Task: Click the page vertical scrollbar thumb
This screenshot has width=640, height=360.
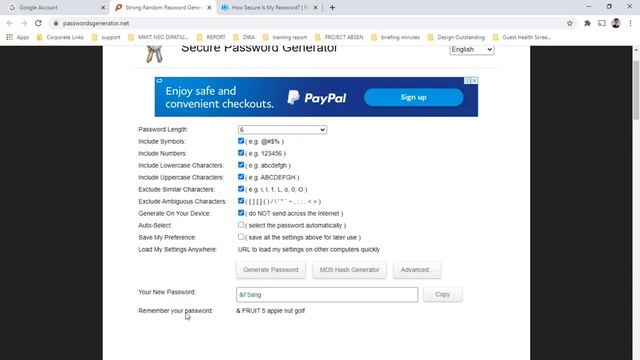Action: [636, 91]
